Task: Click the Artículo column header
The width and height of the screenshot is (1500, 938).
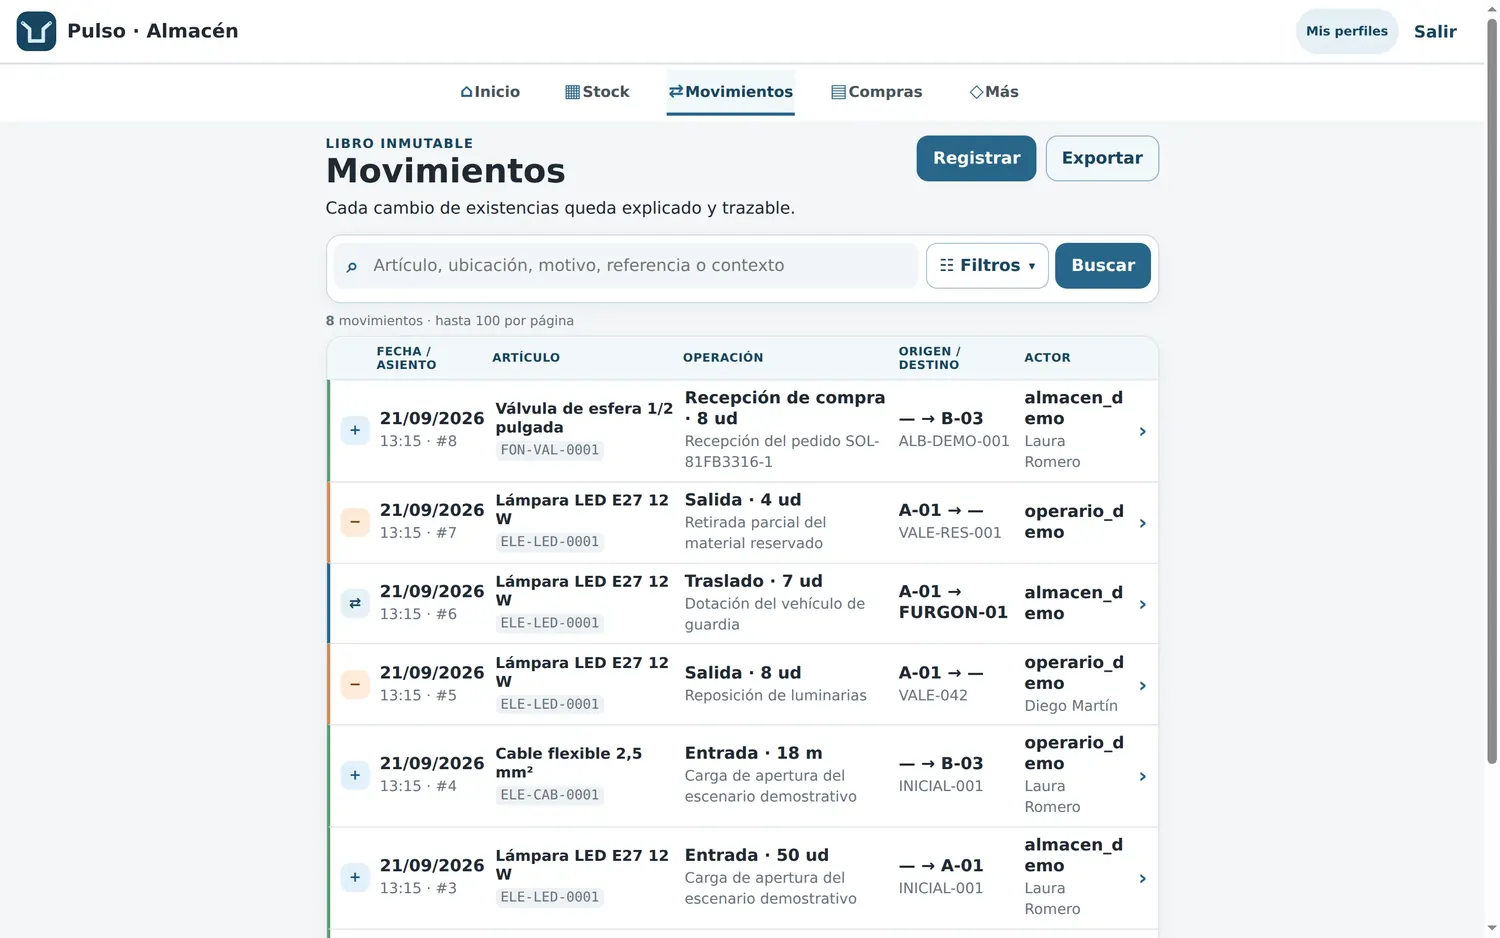Action: (x=526, y=358)
